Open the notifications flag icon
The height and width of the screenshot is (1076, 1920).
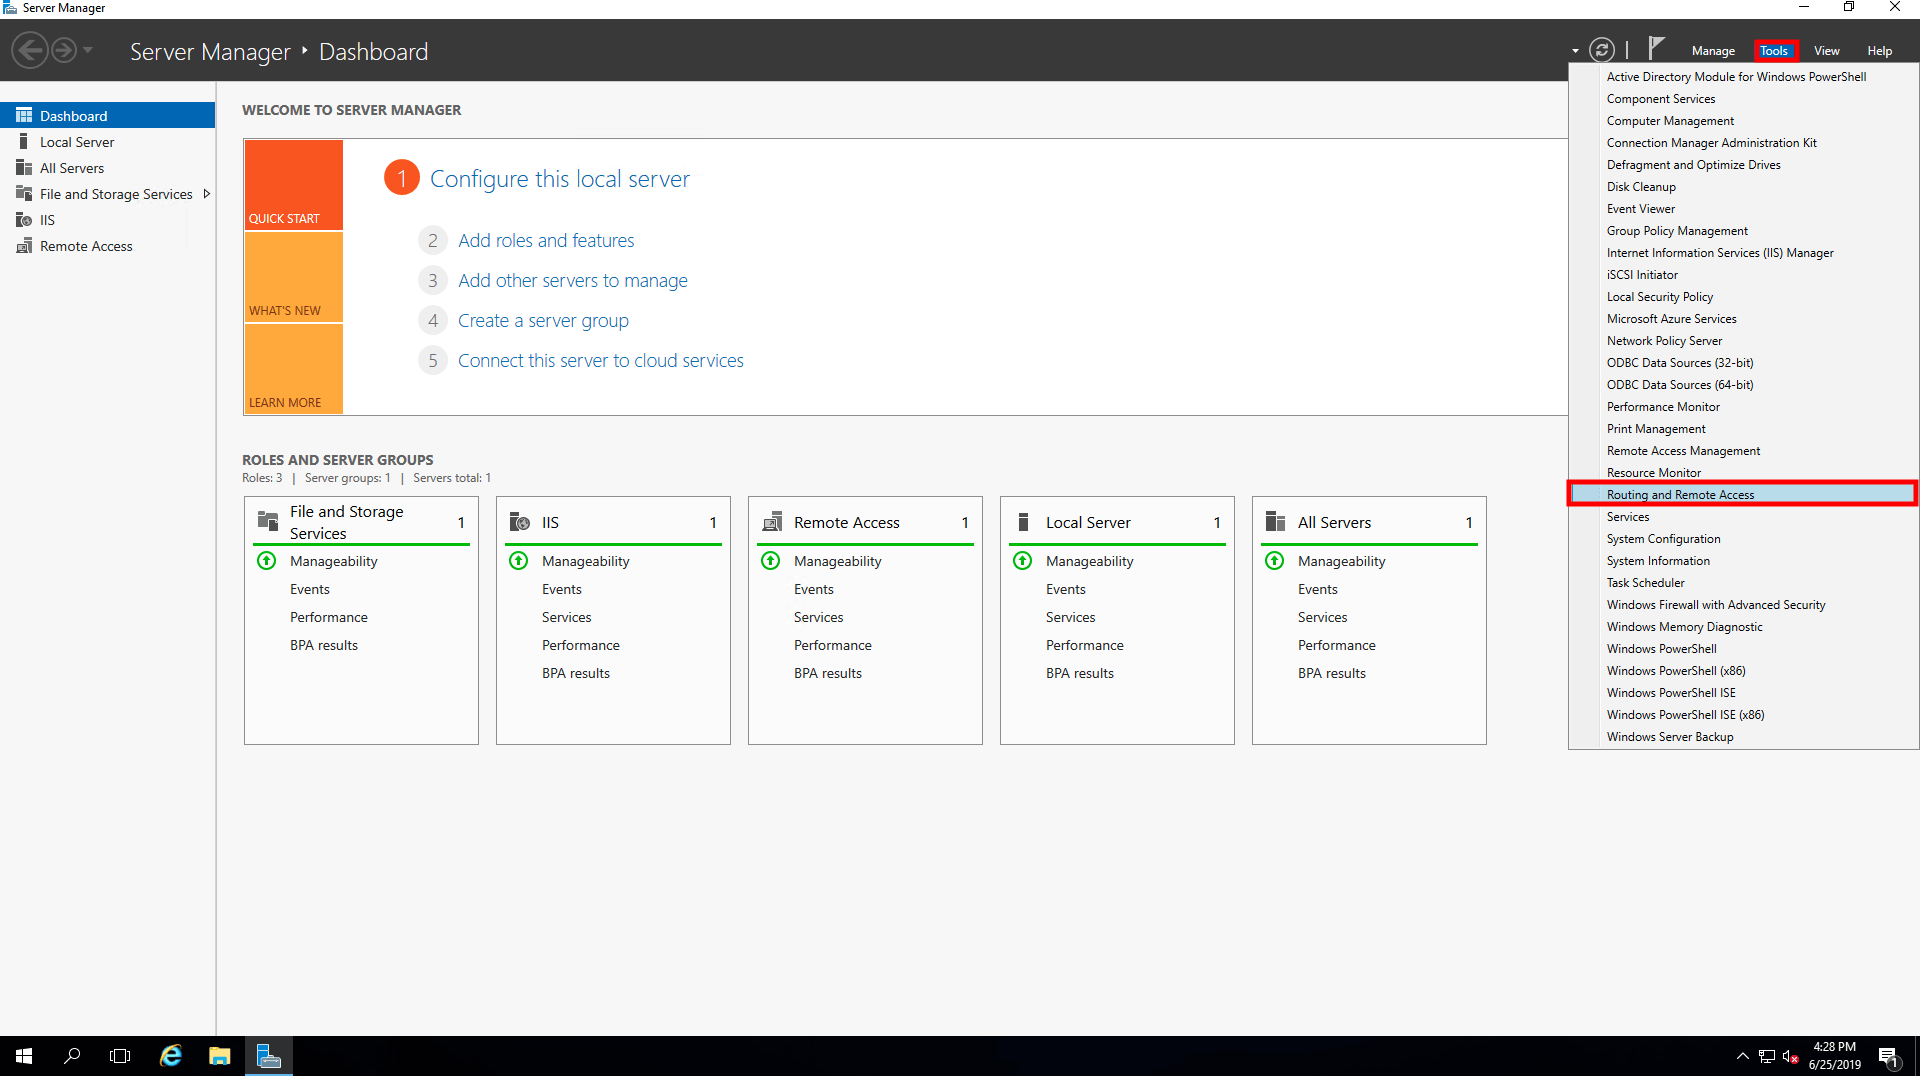point(1656,48)
